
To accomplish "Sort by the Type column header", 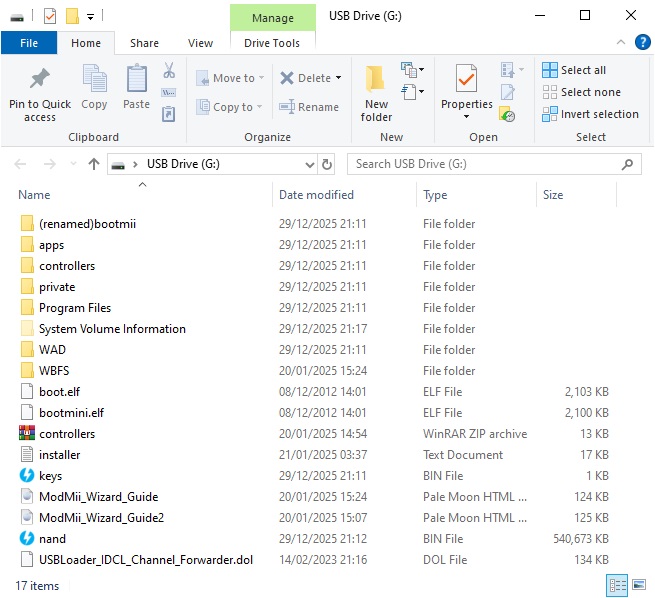I will [435, 195].
